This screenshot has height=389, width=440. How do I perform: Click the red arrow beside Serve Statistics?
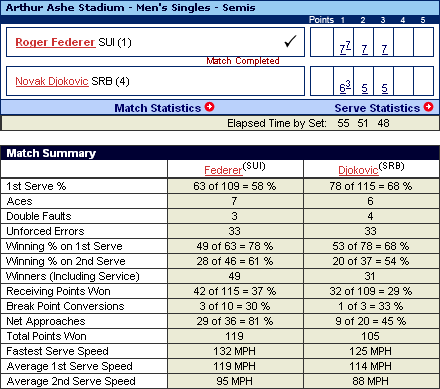click(x=428, y=107)
